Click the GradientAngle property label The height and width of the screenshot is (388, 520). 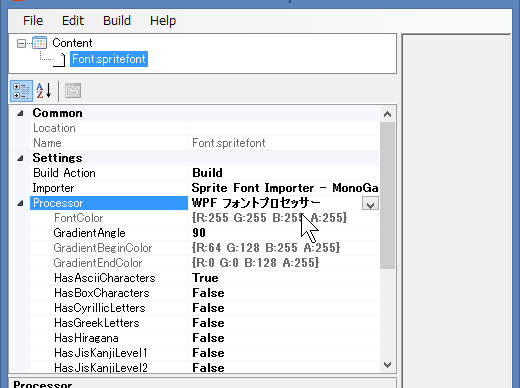pyautogui.click(x=89, y=233)
